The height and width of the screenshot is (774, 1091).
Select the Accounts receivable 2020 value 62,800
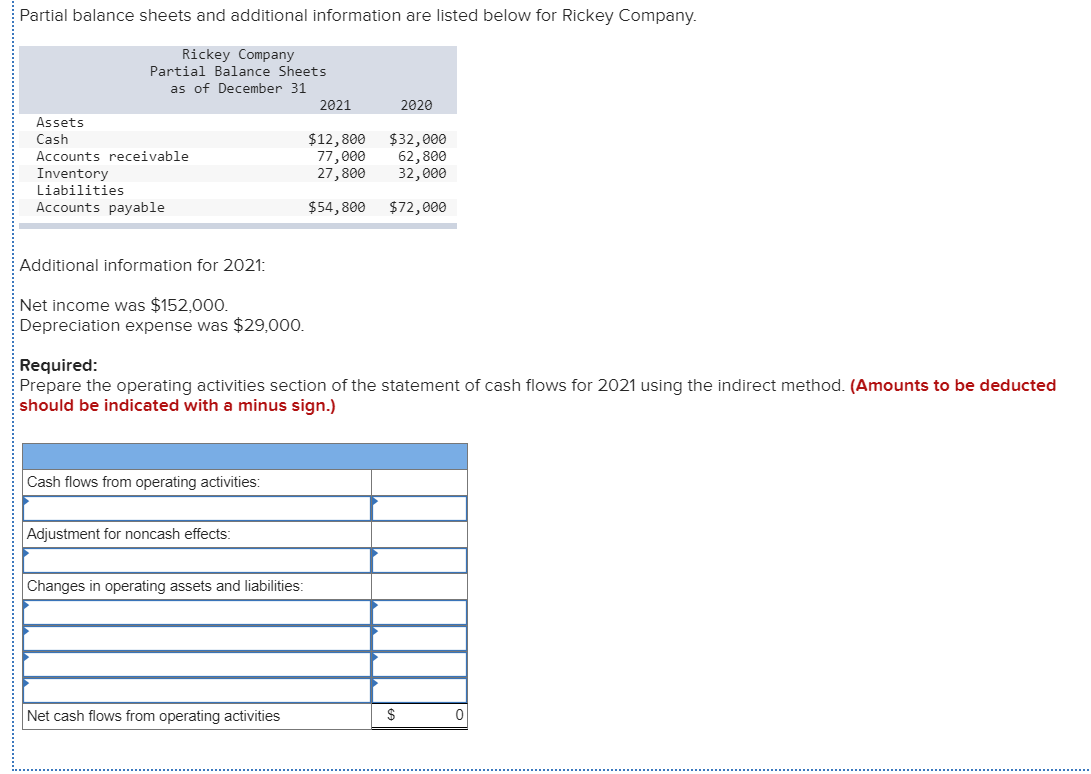(x=423, y=156)
